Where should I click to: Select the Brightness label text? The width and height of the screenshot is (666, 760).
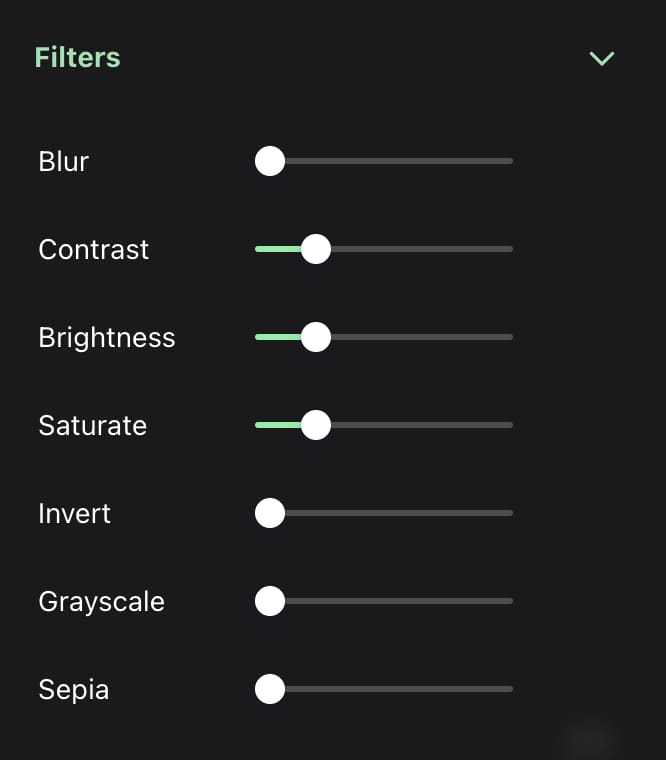[107, 337]
